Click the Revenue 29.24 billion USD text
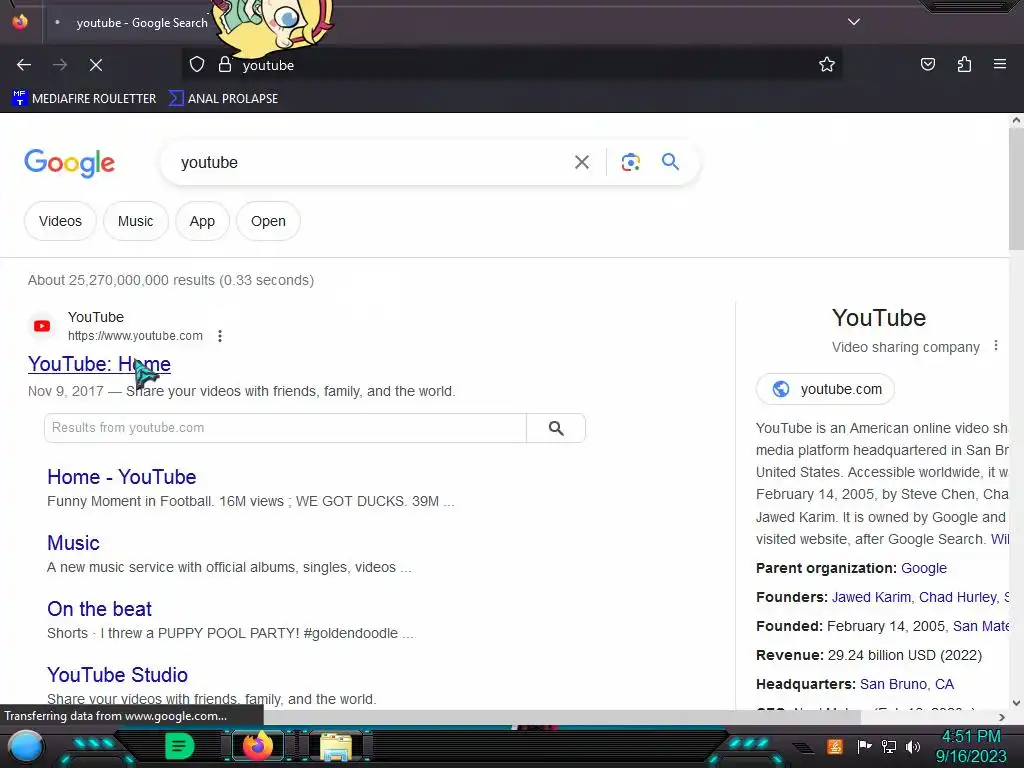Screen dimensions: 1024x768 point(869,655)
